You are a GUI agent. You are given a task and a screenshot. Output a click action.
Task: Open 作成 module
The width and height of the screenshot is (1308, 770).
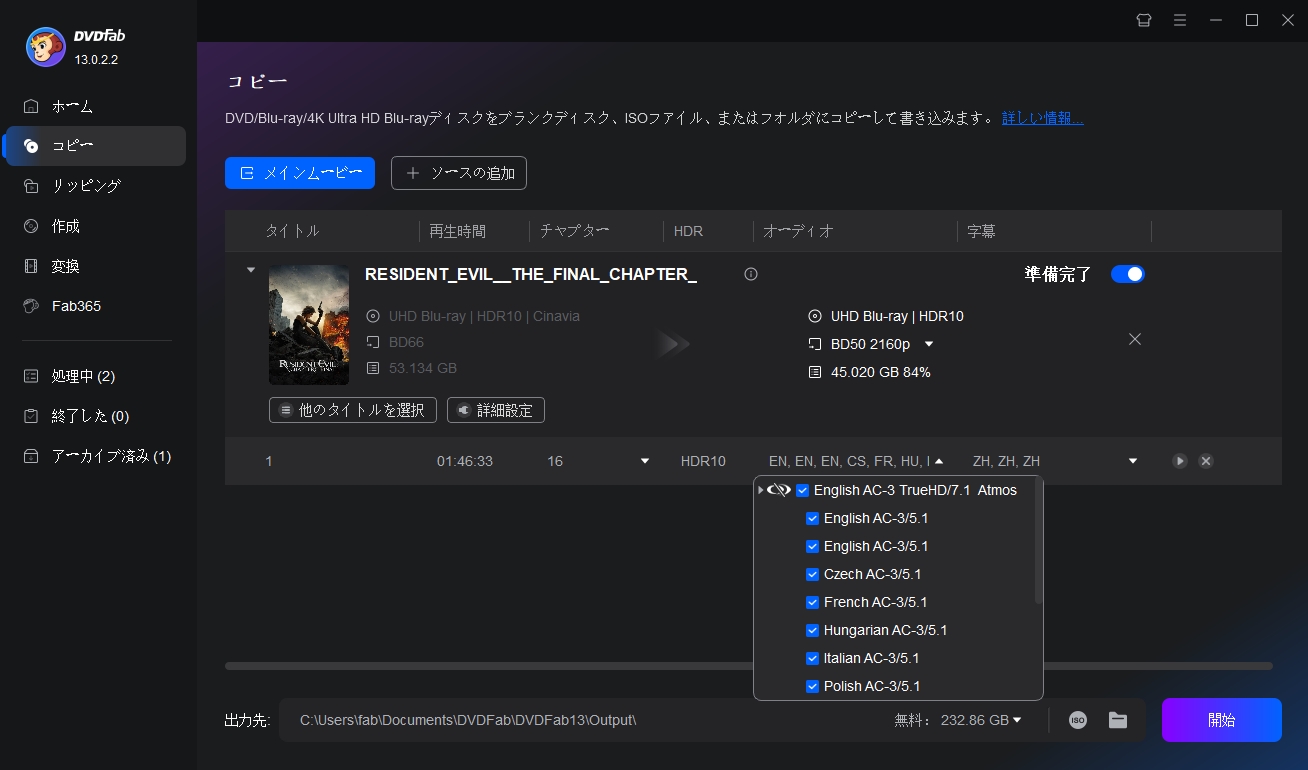[66, 226]
